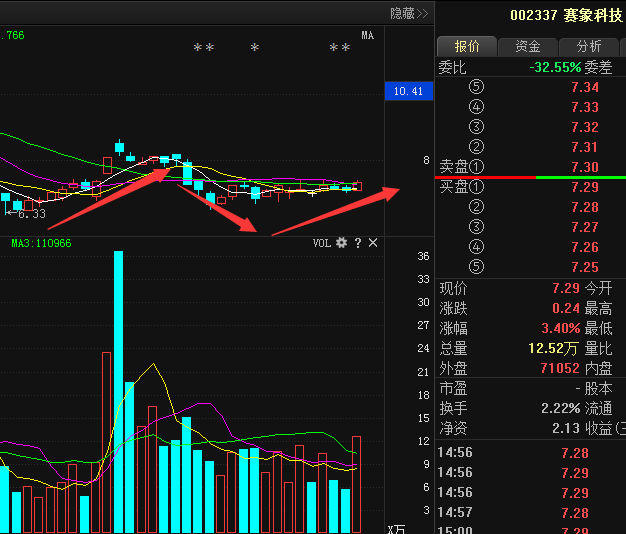
Task: Click the 换手 value 2.22%
Action: pos(561,408)
